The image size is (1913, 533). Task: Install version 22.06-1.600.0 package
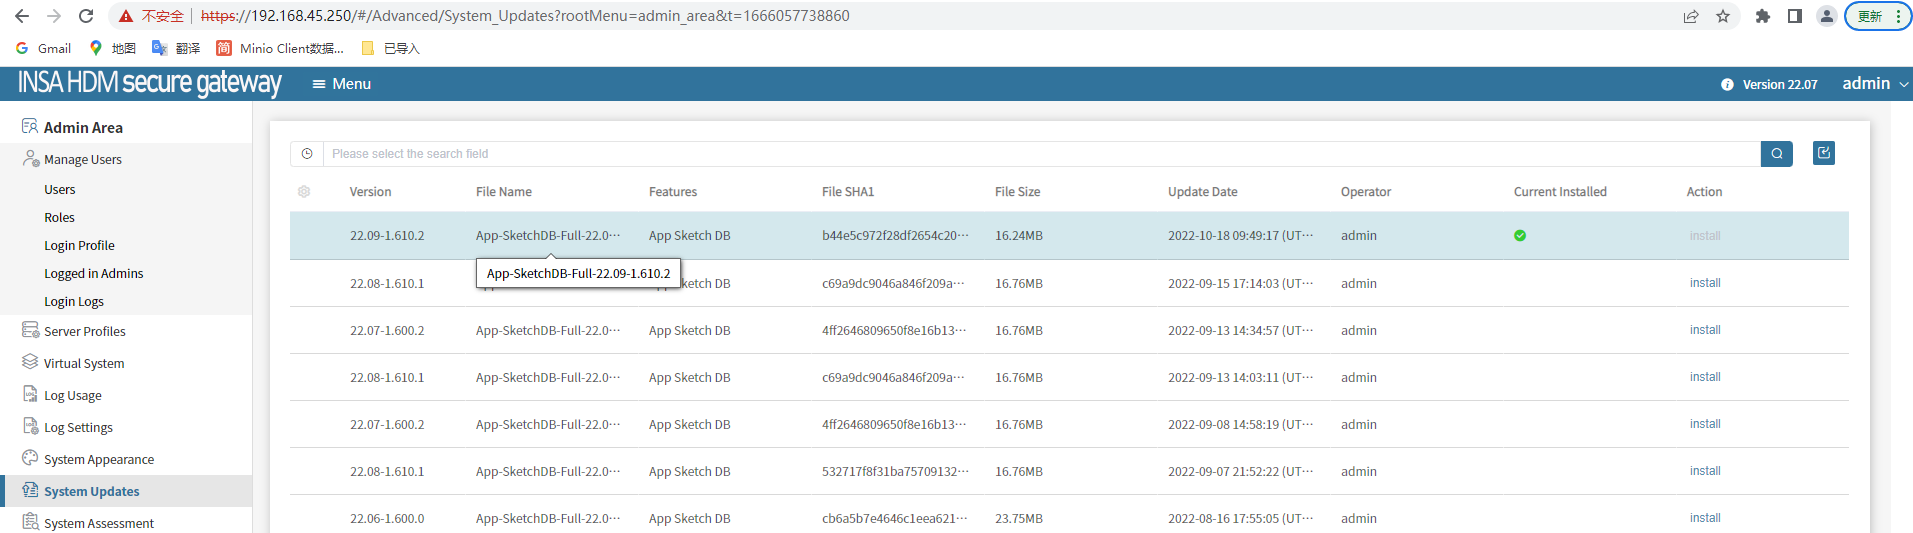1704,518
